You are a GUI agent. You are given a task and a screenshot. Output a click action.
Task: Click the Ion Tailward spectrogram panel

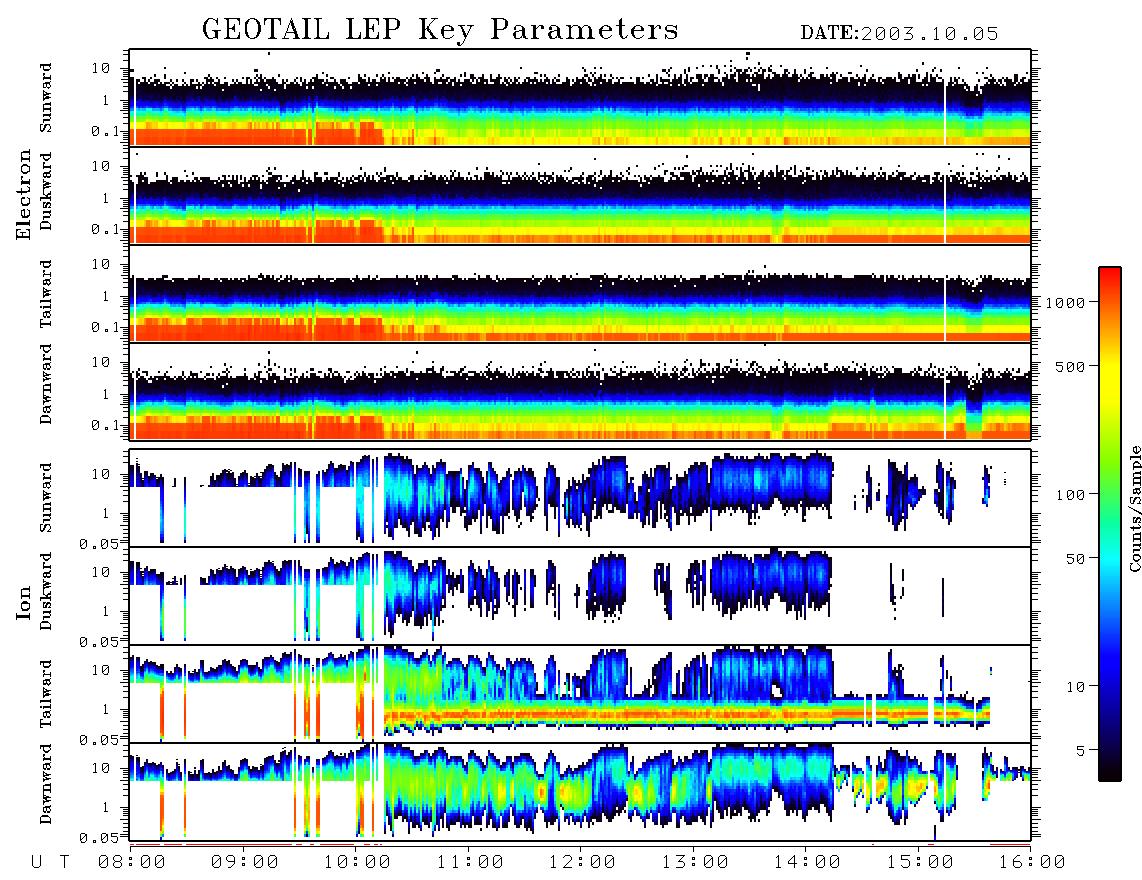[x=580, y=694]
